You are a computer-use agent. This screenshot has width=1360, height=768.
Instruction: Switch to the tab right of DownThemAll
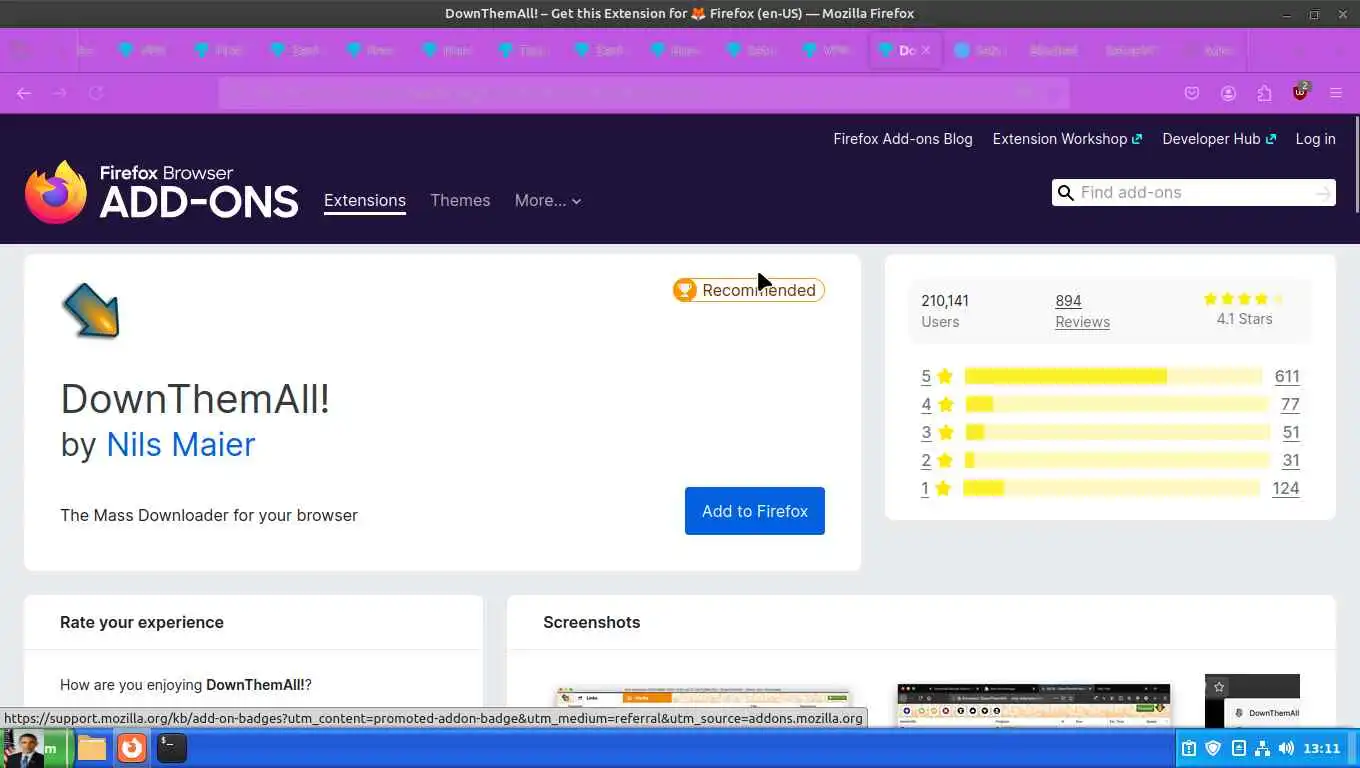(980, 50)
